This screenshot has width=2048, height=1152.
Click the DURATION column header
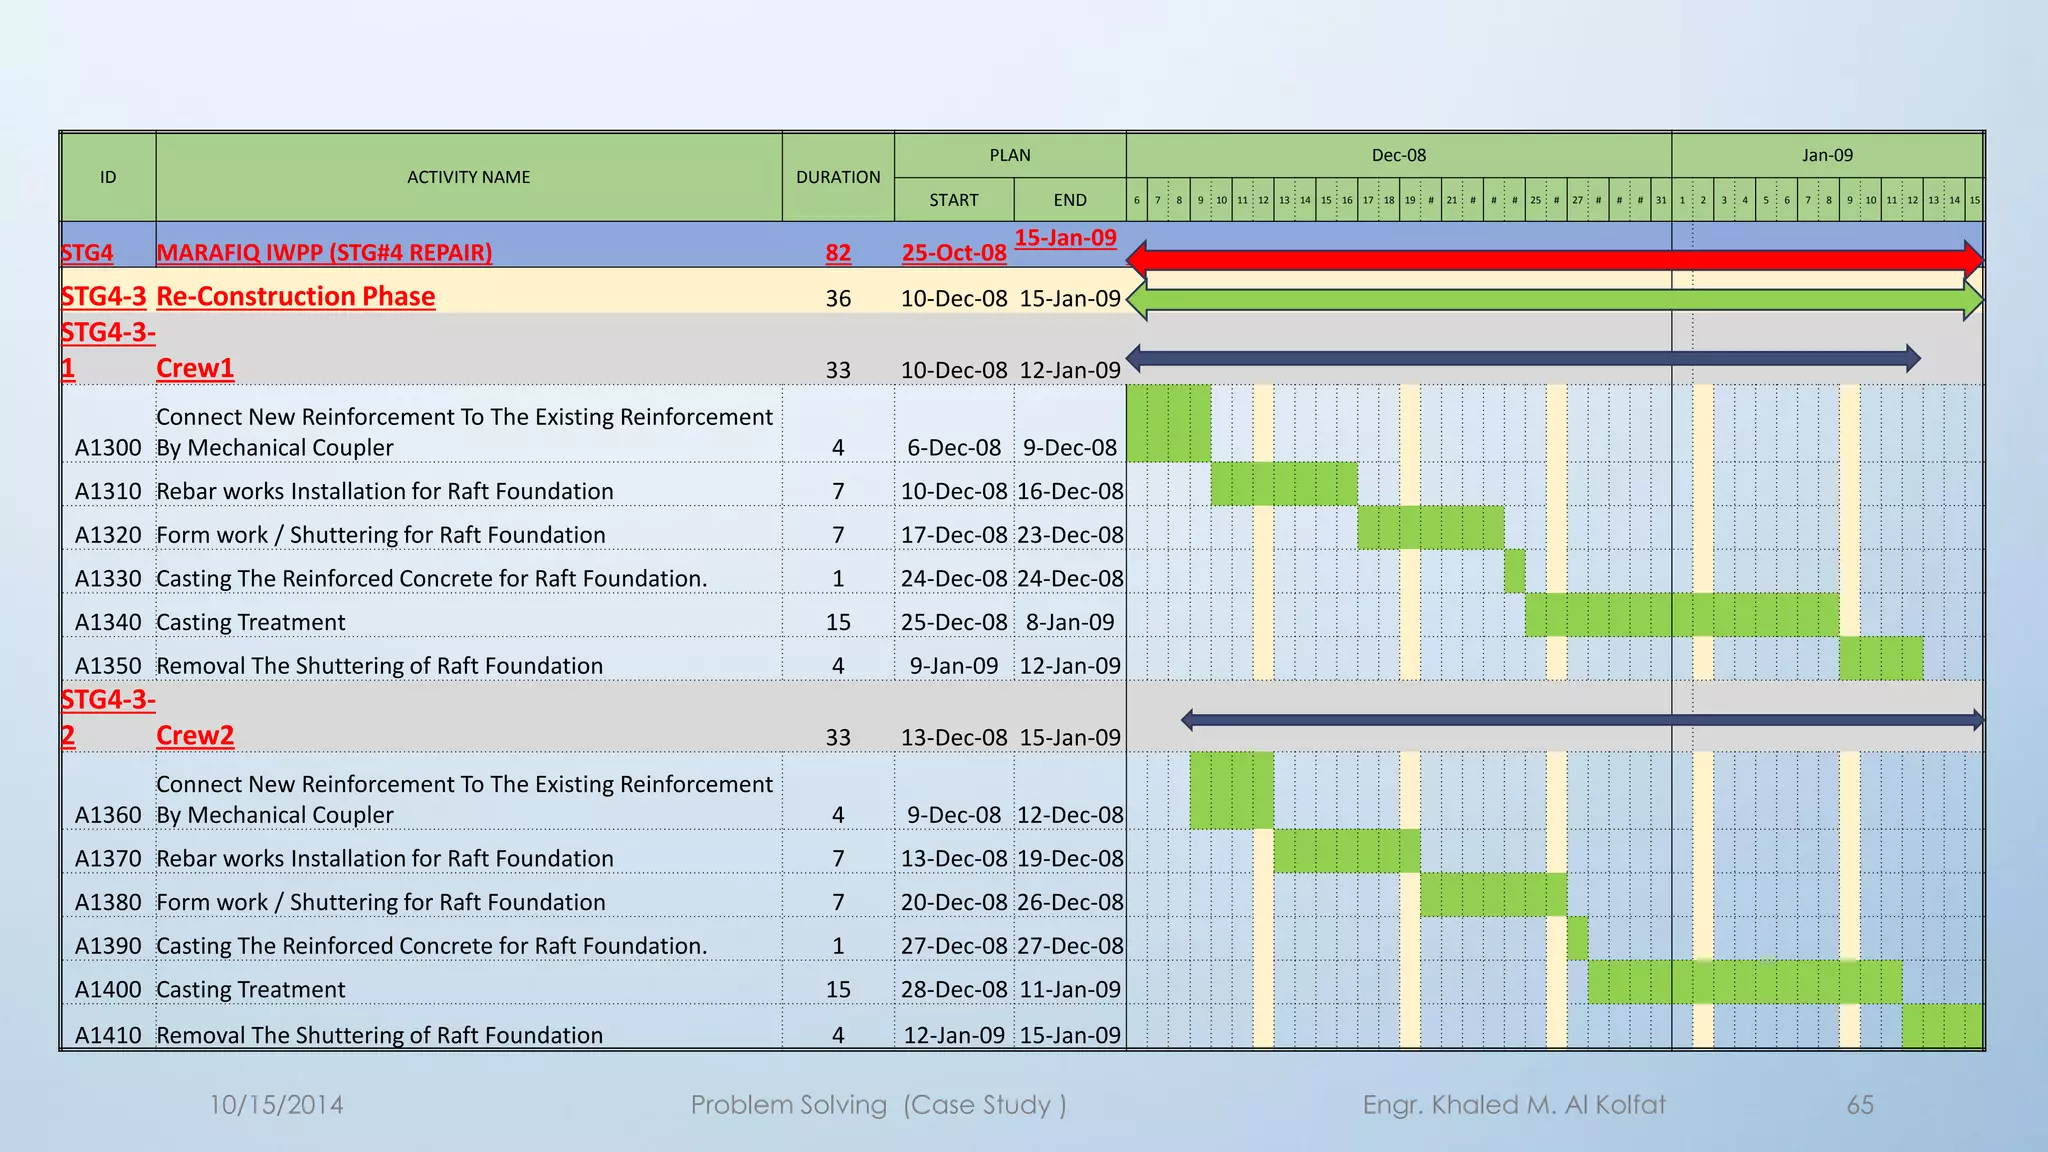838,177
